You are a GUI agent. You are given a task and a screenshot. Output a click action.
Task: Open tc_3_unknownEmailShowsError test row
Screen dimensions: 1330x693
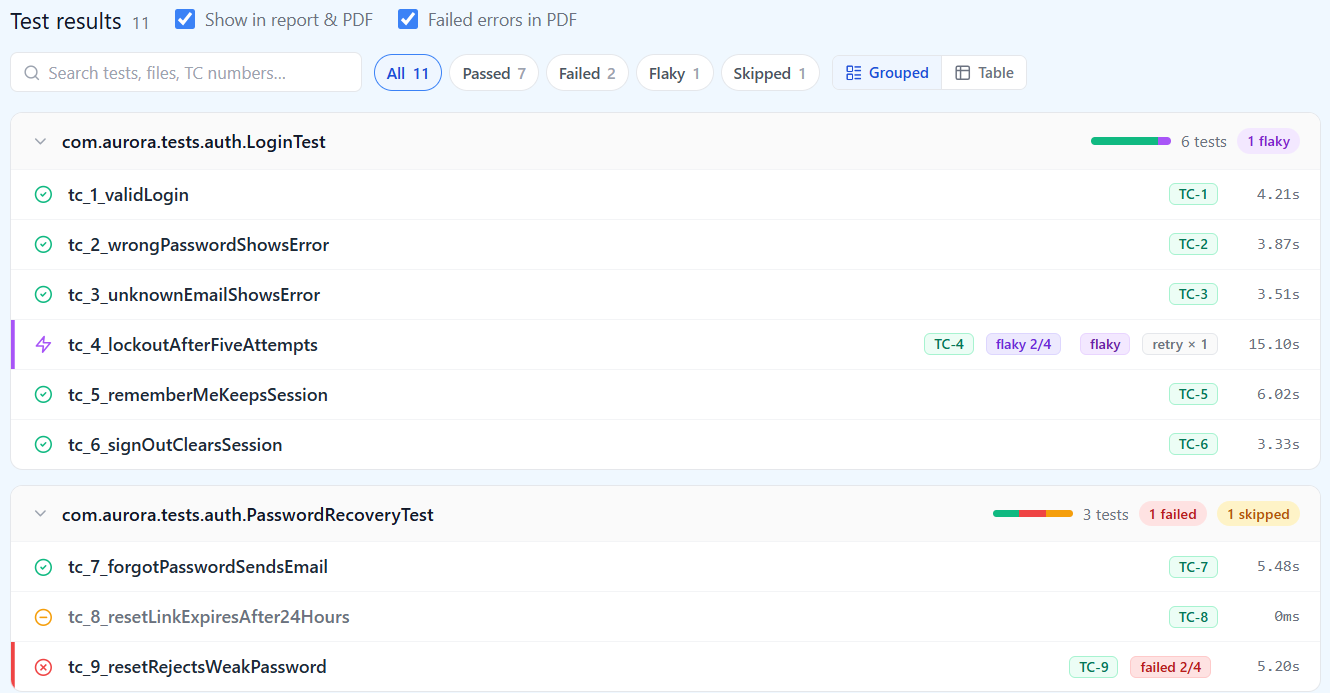[665, 295]
